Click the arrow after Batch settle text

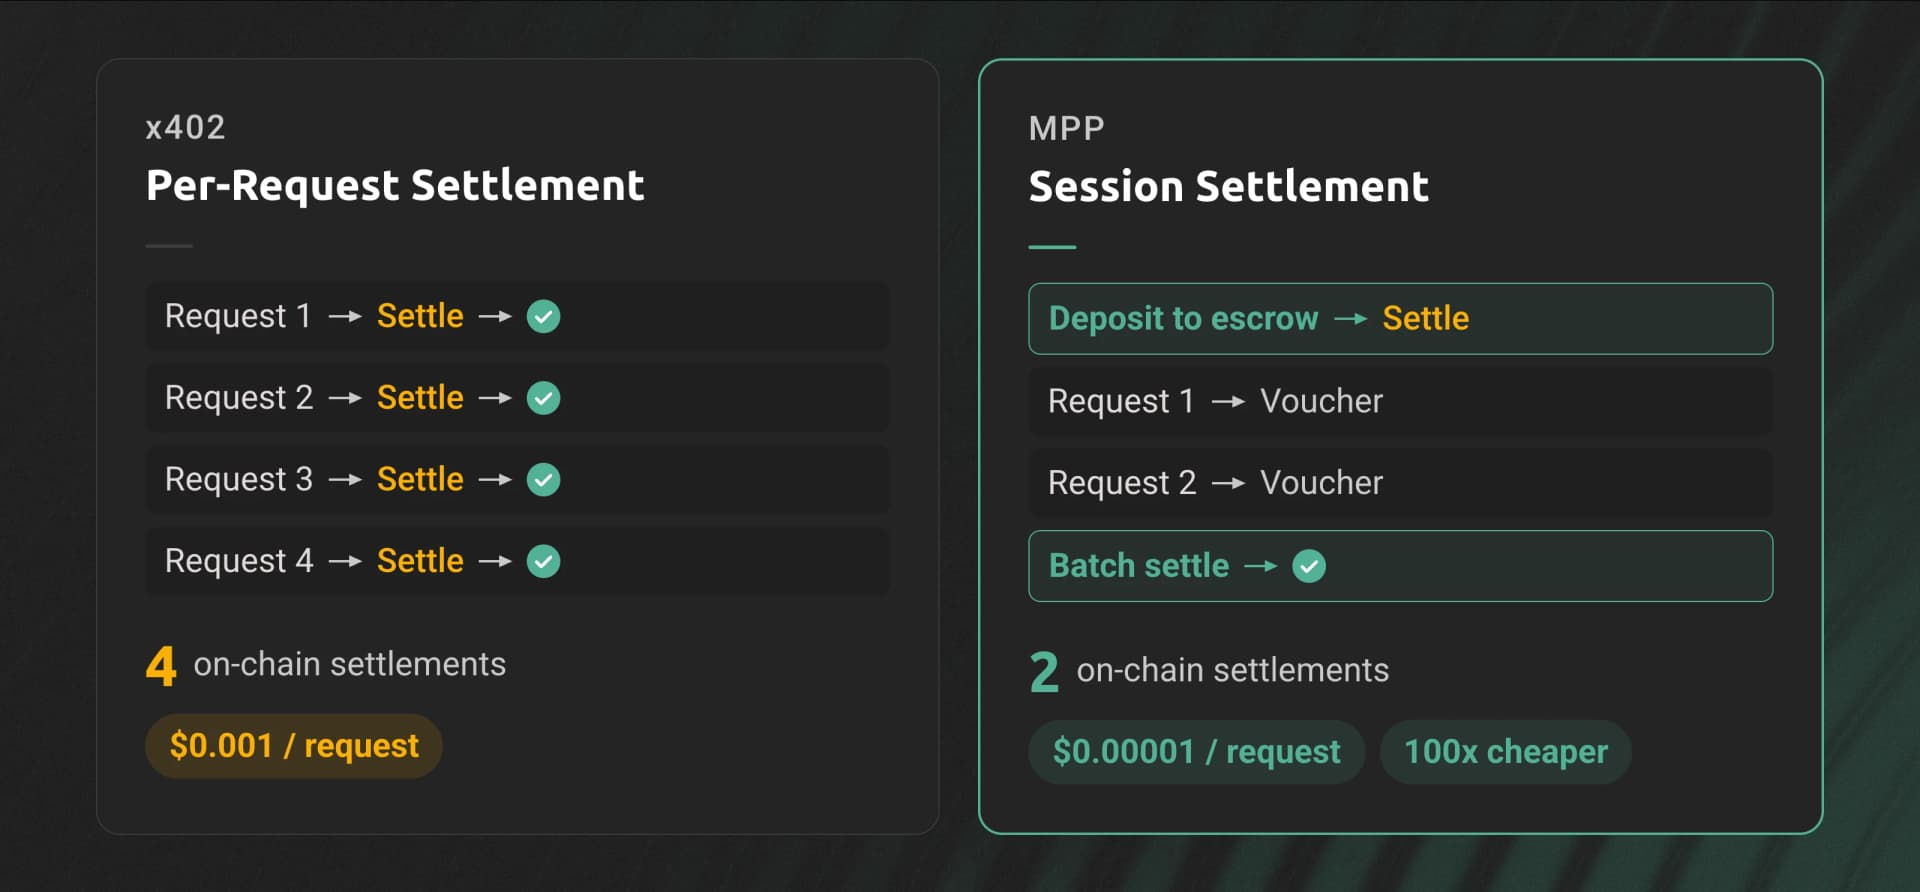(x=1260, y=567)
